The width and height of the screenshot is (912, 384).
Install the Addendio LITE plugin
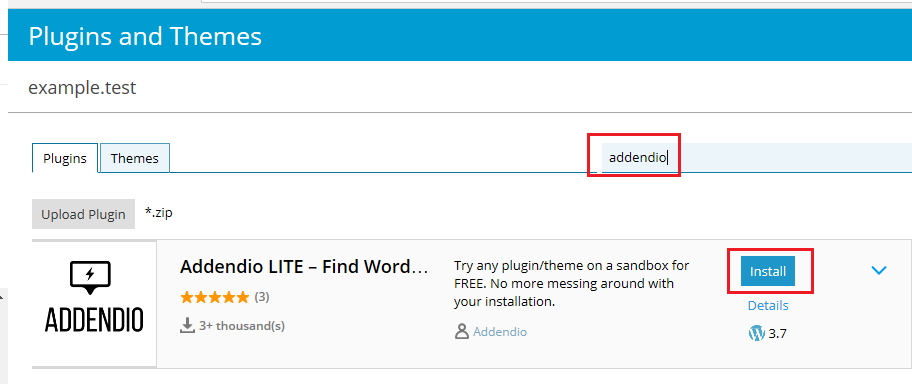coord(768,271)
